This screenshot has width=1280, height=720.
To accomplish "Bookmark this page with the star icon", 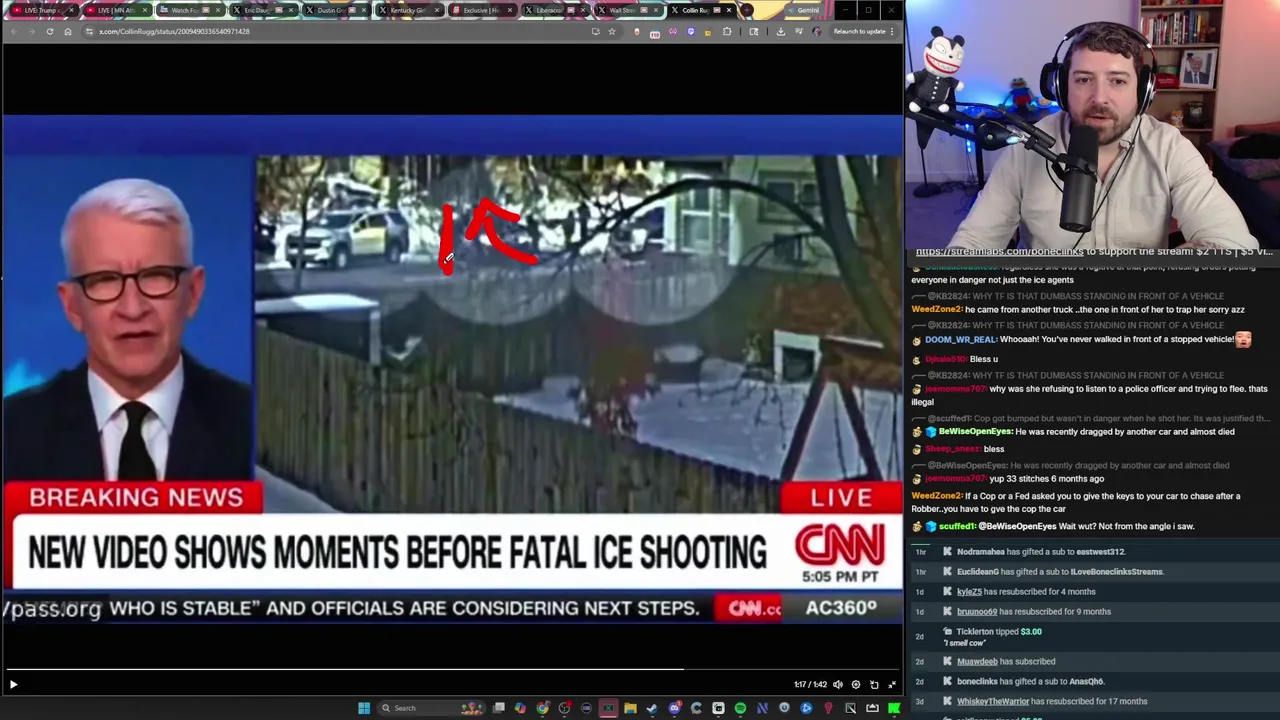I will [612, 31].
